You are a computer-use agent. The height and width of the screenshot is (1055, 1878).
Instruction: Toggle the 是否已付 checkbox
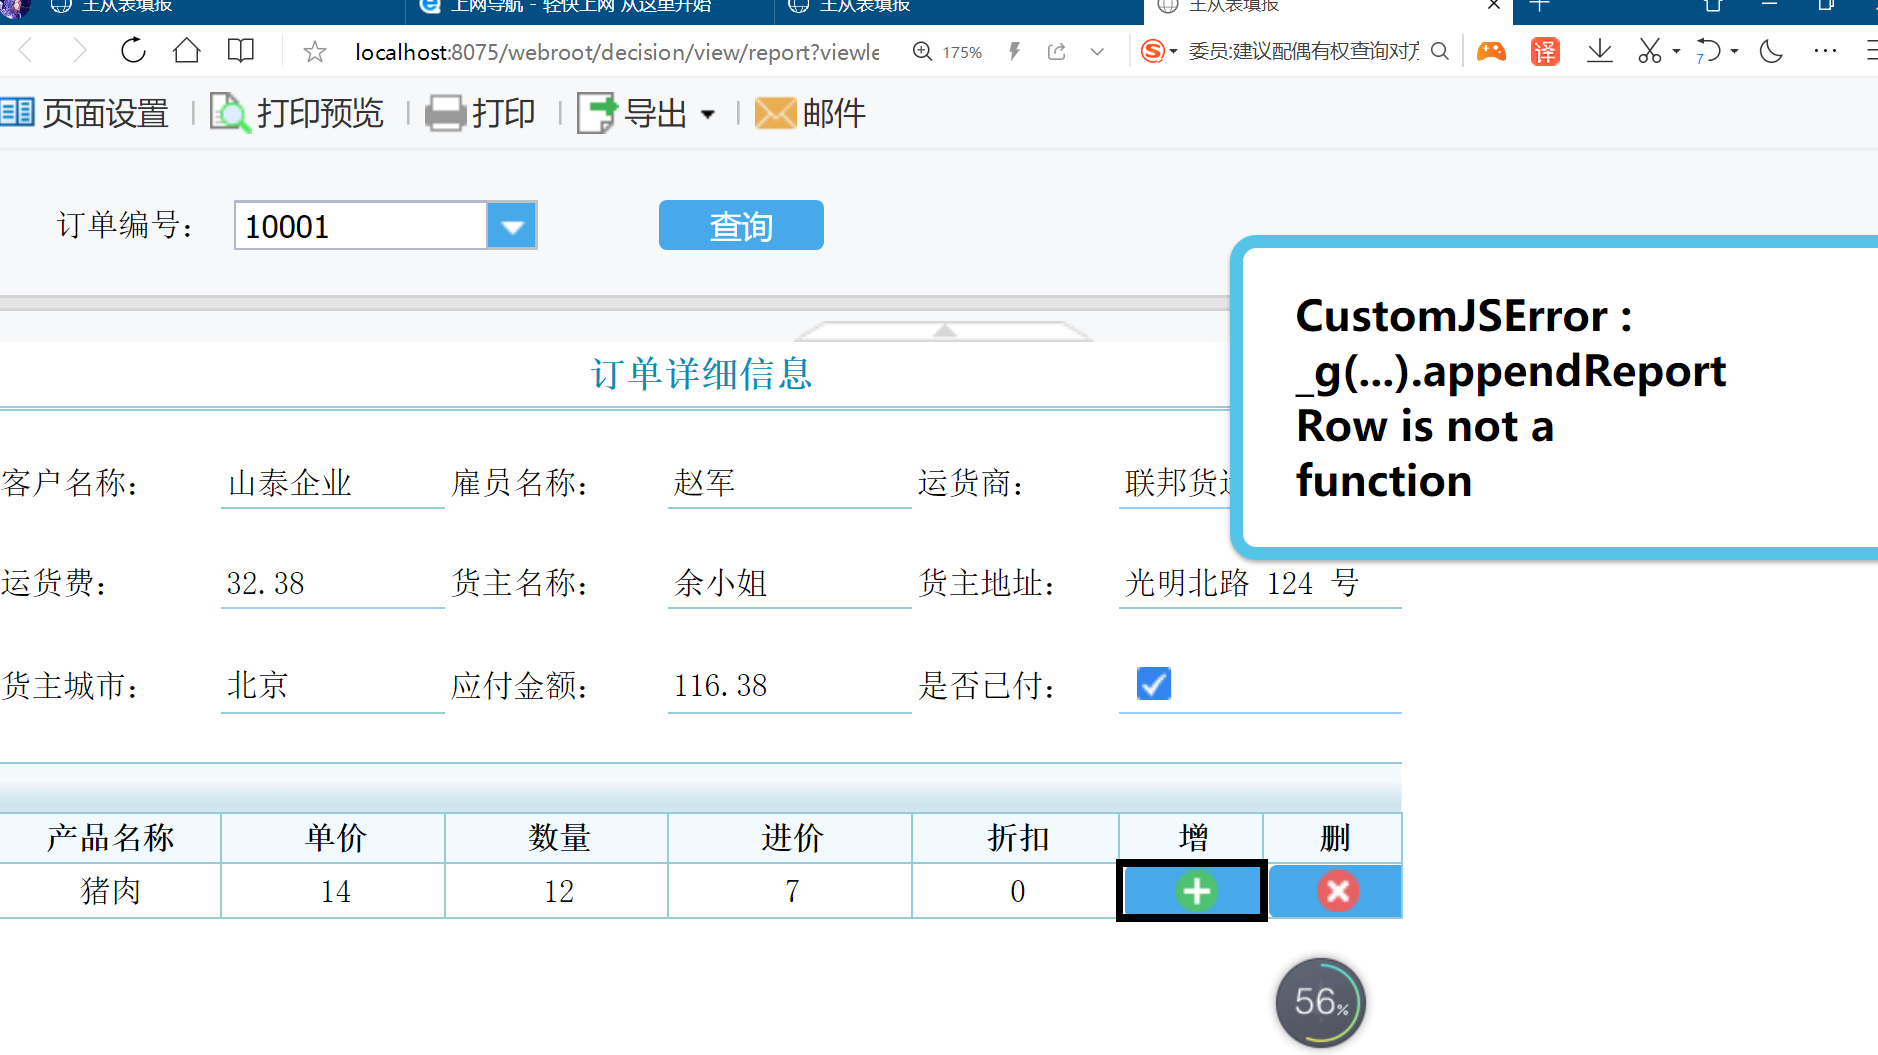1153,684
